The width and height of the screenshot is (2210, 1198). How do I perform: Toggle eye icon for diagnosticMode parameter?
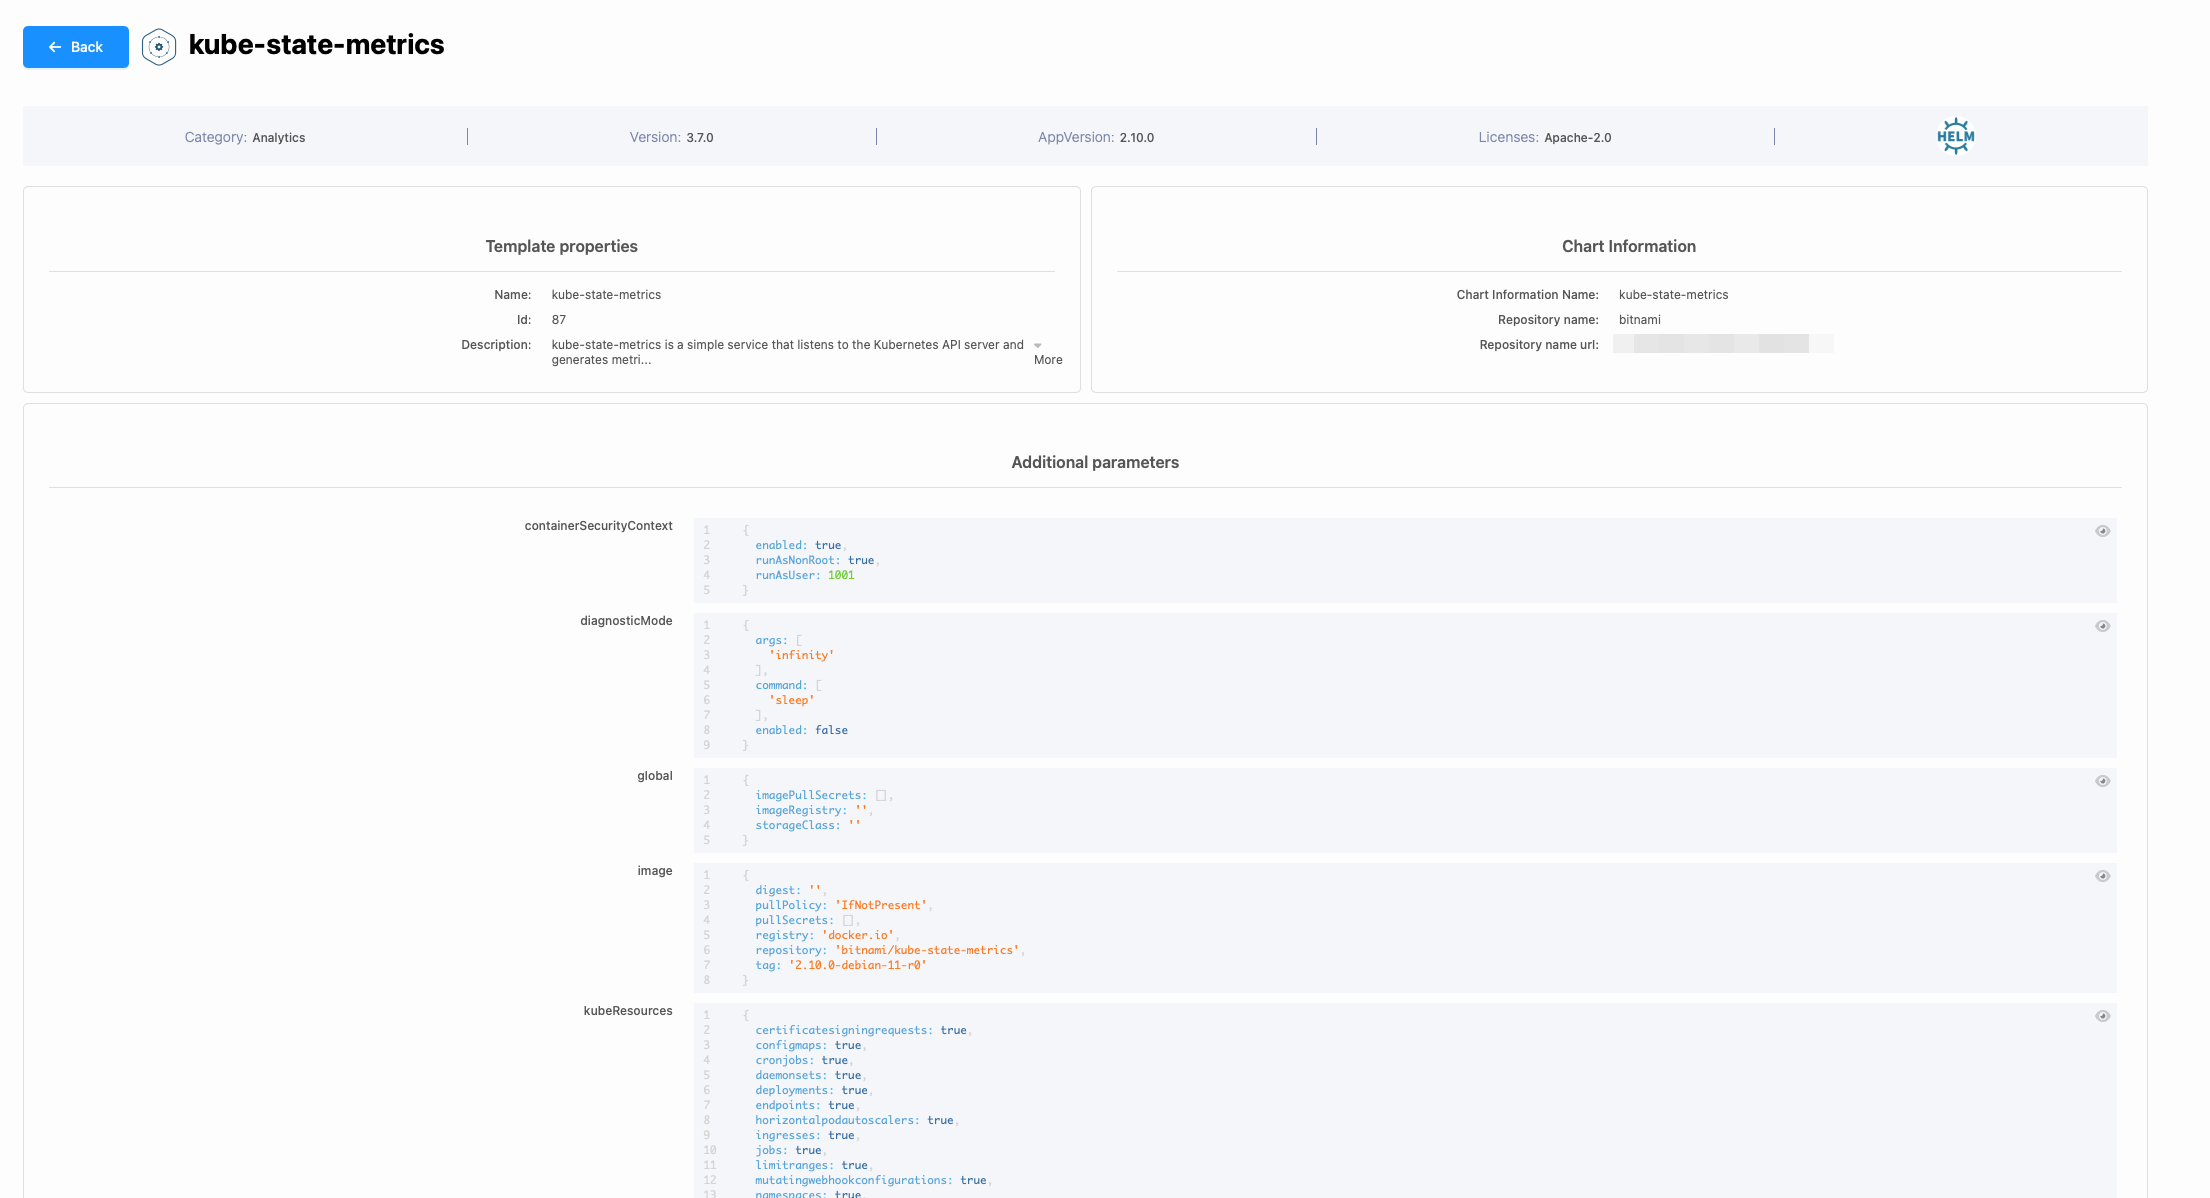point(2102,626)
